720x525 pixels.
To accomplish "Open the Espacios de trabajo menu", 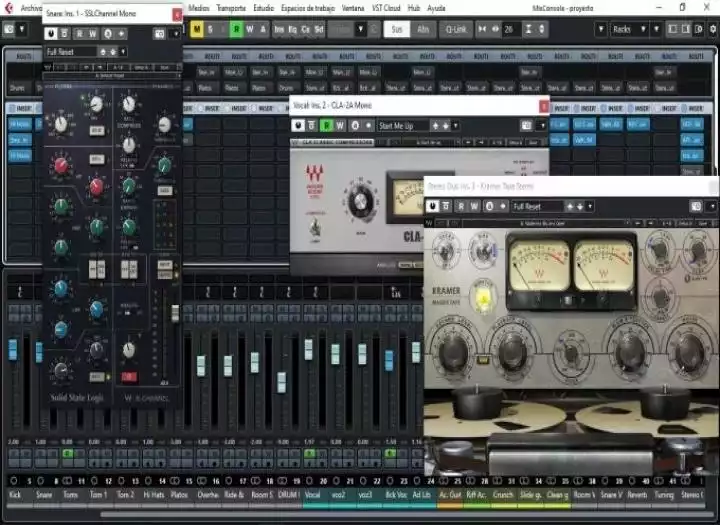I will (x=308, y=8).
